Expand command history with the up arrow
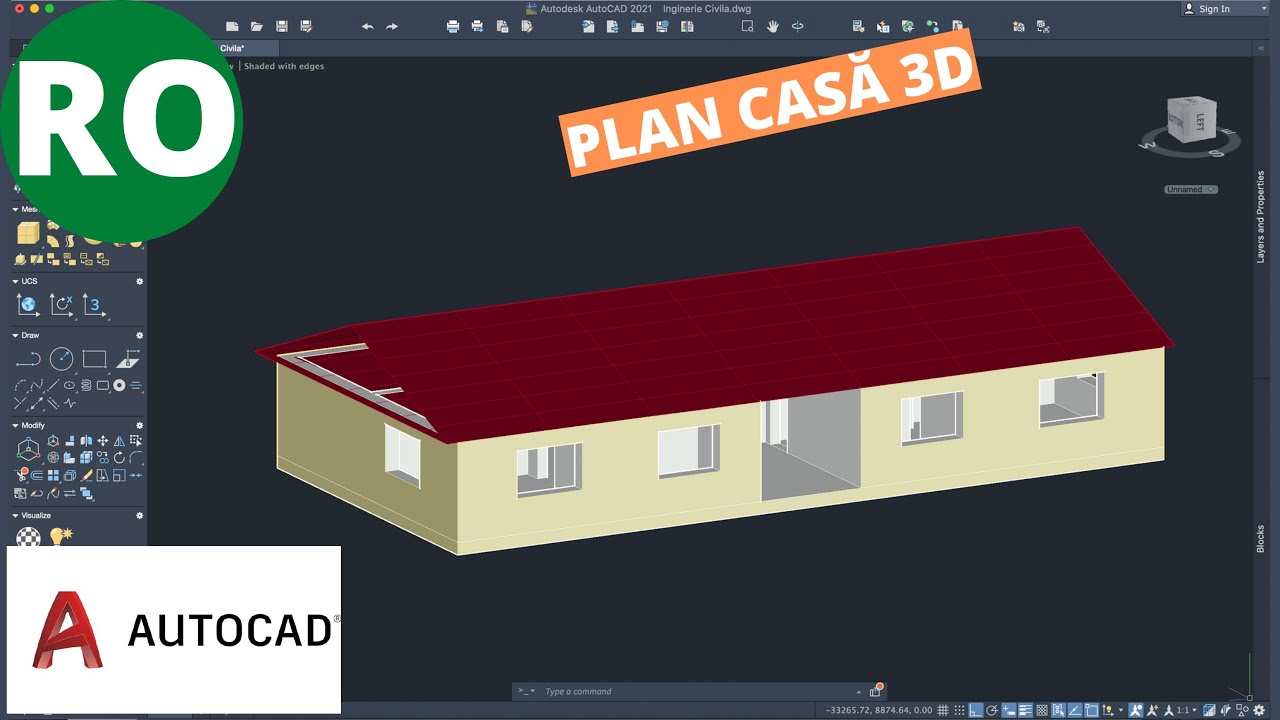 pos(858,691)
